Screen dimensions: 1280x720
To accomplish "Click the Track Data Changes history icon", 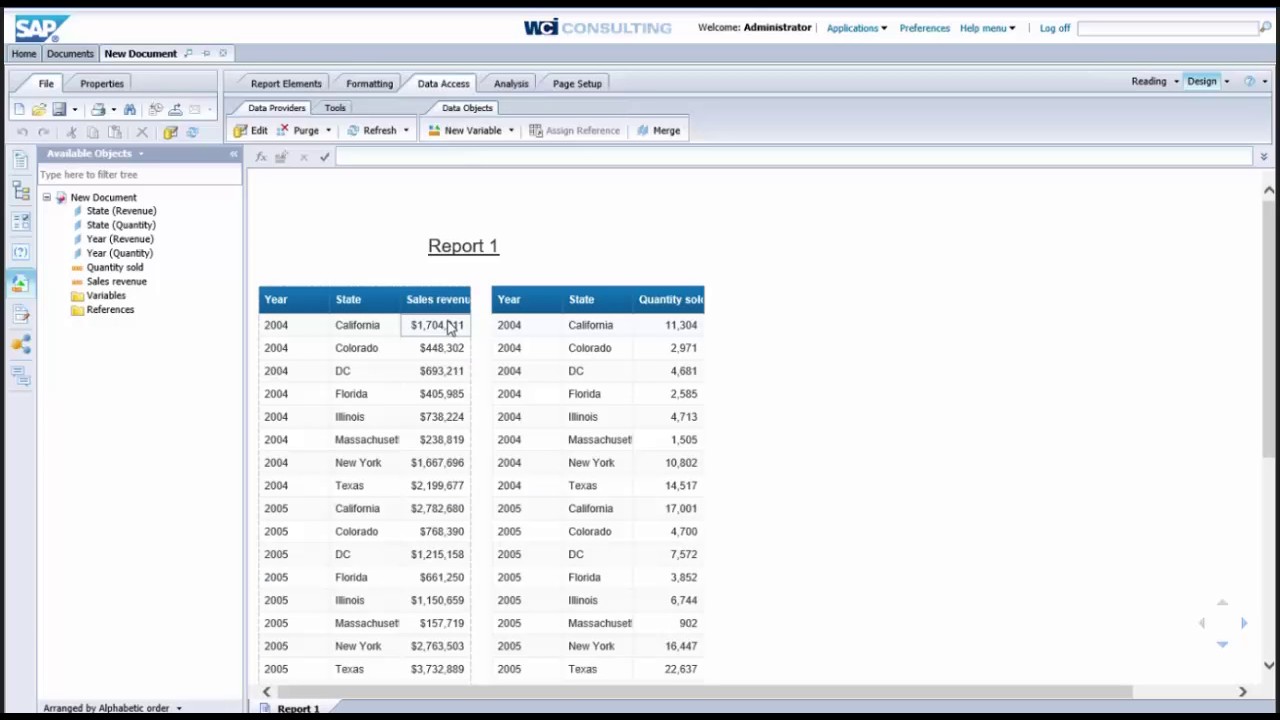I will point(155,109).
